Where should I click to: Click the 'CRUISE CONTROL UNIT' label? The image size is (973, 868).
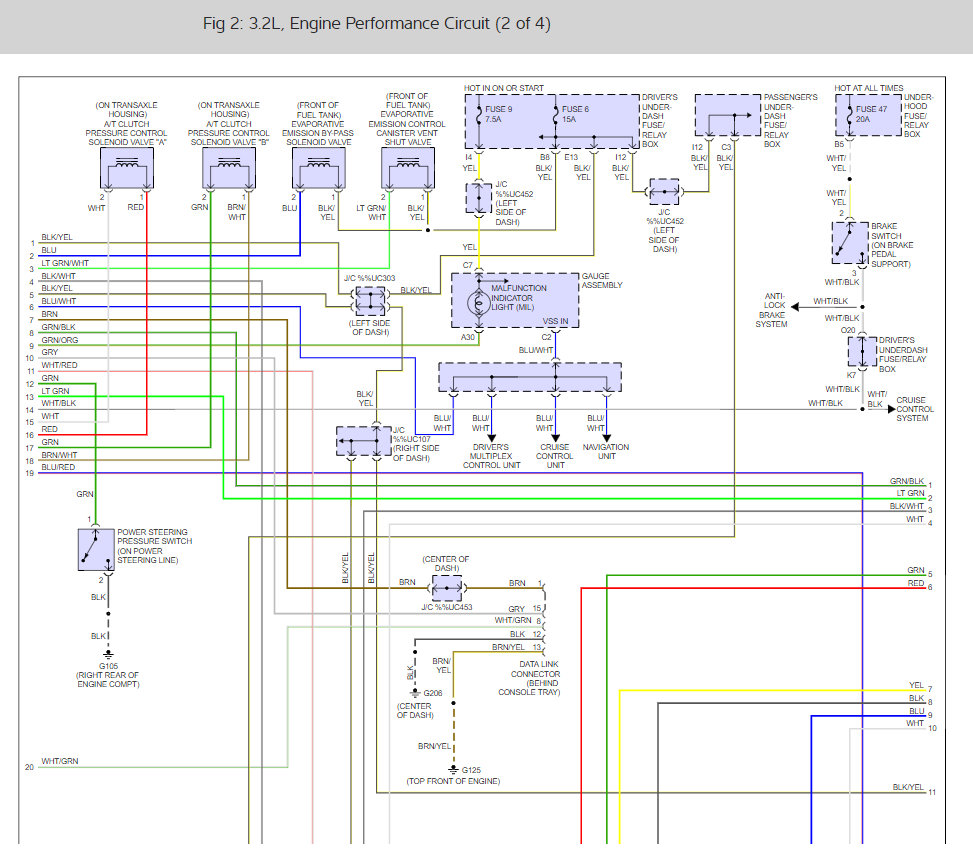tap(555, 456)
